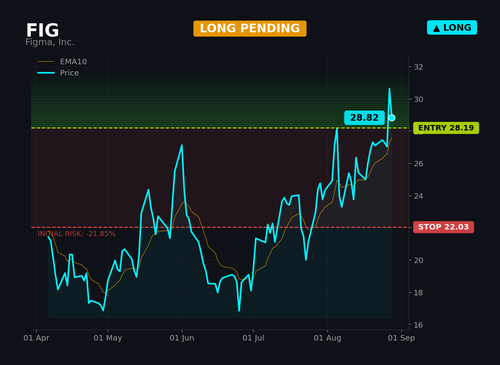This screenshot has height=365, width=500.
Task: Click the Figma, Inc. company name
Action: [x=50, y=42]
